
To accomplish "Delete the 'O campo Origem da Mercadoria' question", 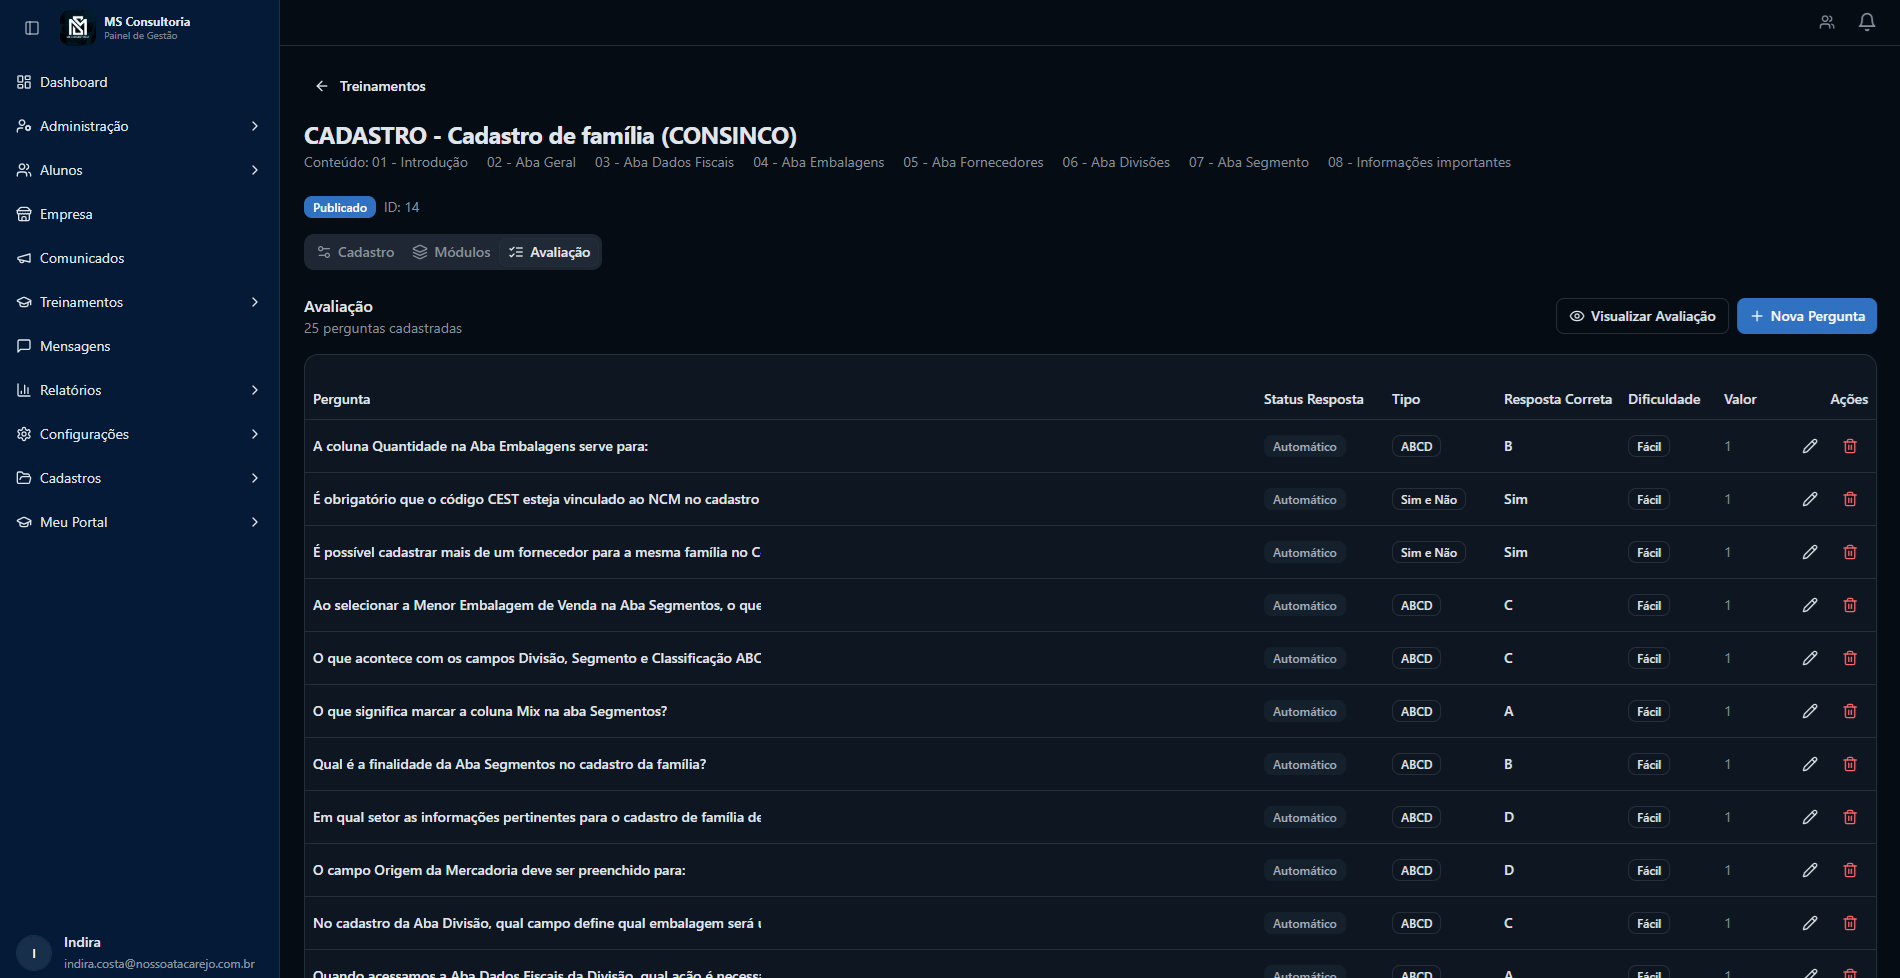I will coord(1850,870).
